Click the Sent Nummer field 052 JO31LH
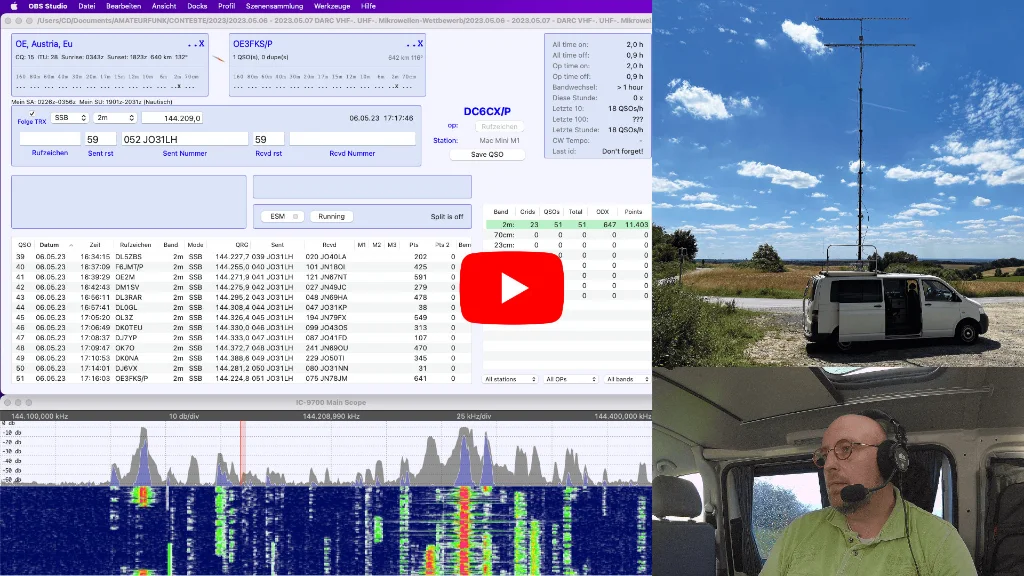 click(x=184, y=139)
